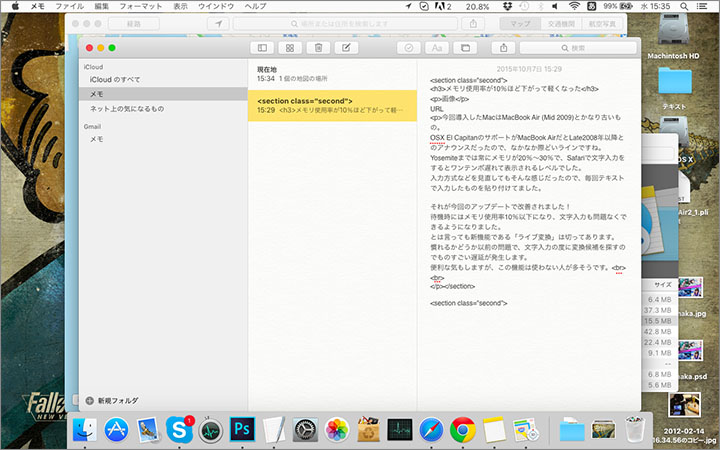Click the note date 2015年10月7日 15:29
Screen dimensions: 720x450
click(529, 69)
